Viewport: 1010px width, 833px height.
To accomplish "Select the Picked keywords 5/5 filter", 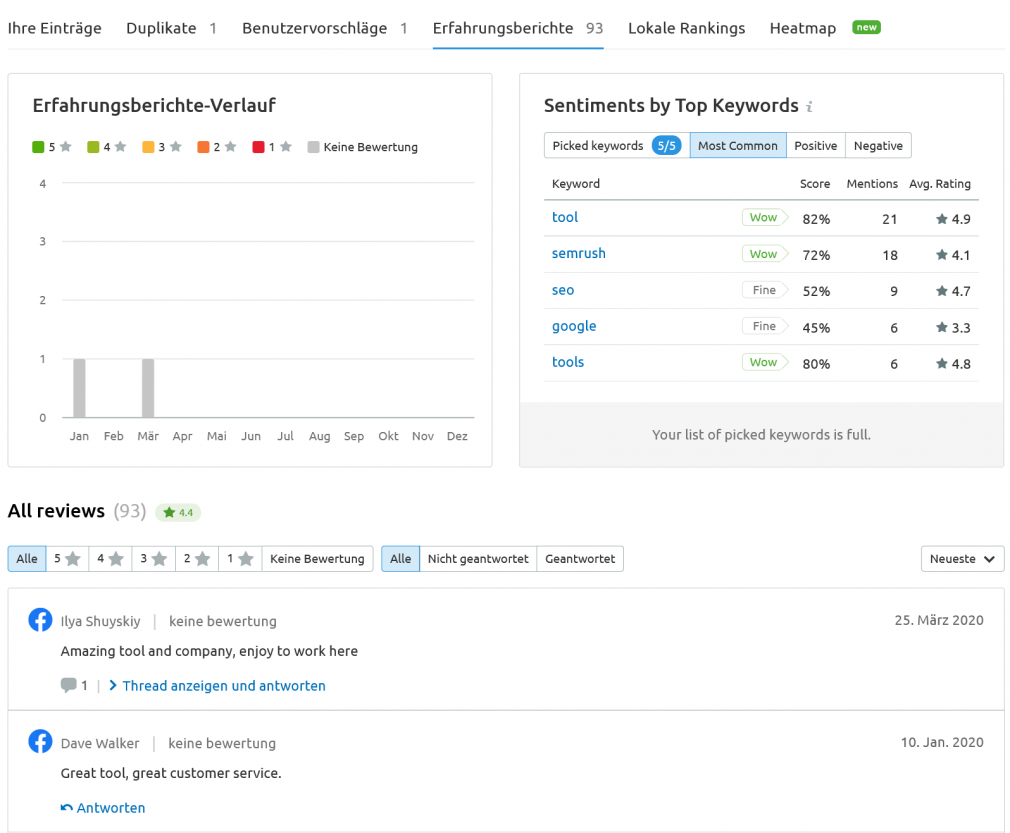I will pyautogui.click(x=616, y=146).
